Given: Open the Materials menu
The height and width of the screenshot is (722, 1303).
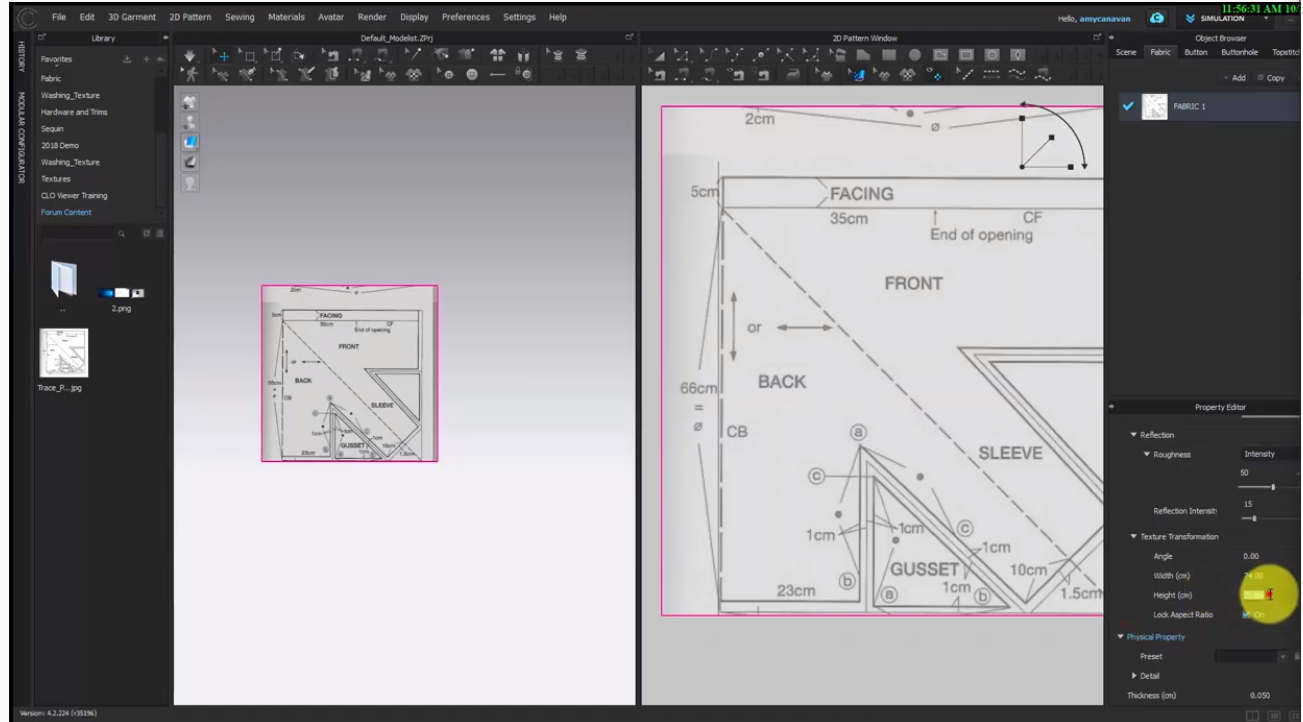Looking at the screenshot, I should 286,17.
